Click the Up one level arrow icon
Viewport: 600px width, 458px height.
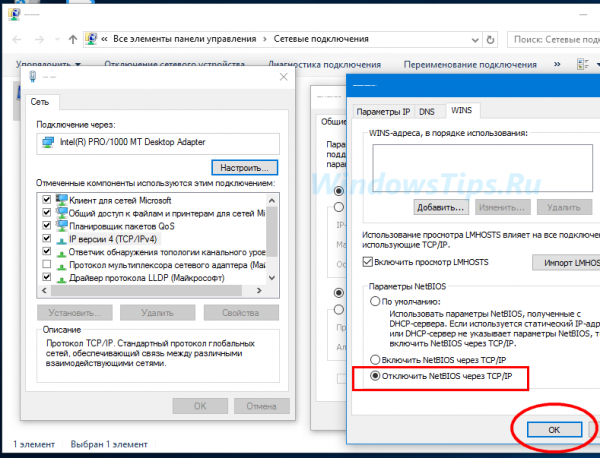tap(73, 39)
